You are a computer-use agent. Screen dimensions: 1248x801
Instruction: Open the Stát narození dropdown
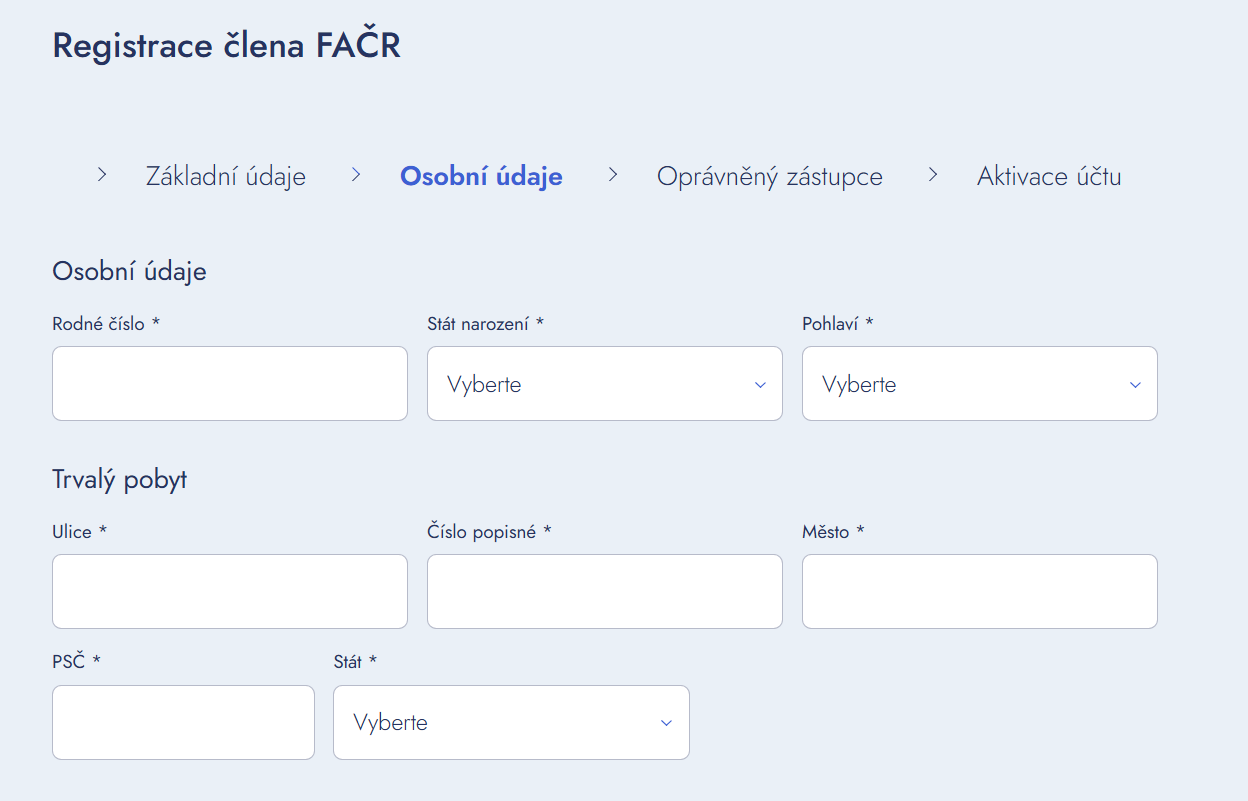tap(604, 384)
